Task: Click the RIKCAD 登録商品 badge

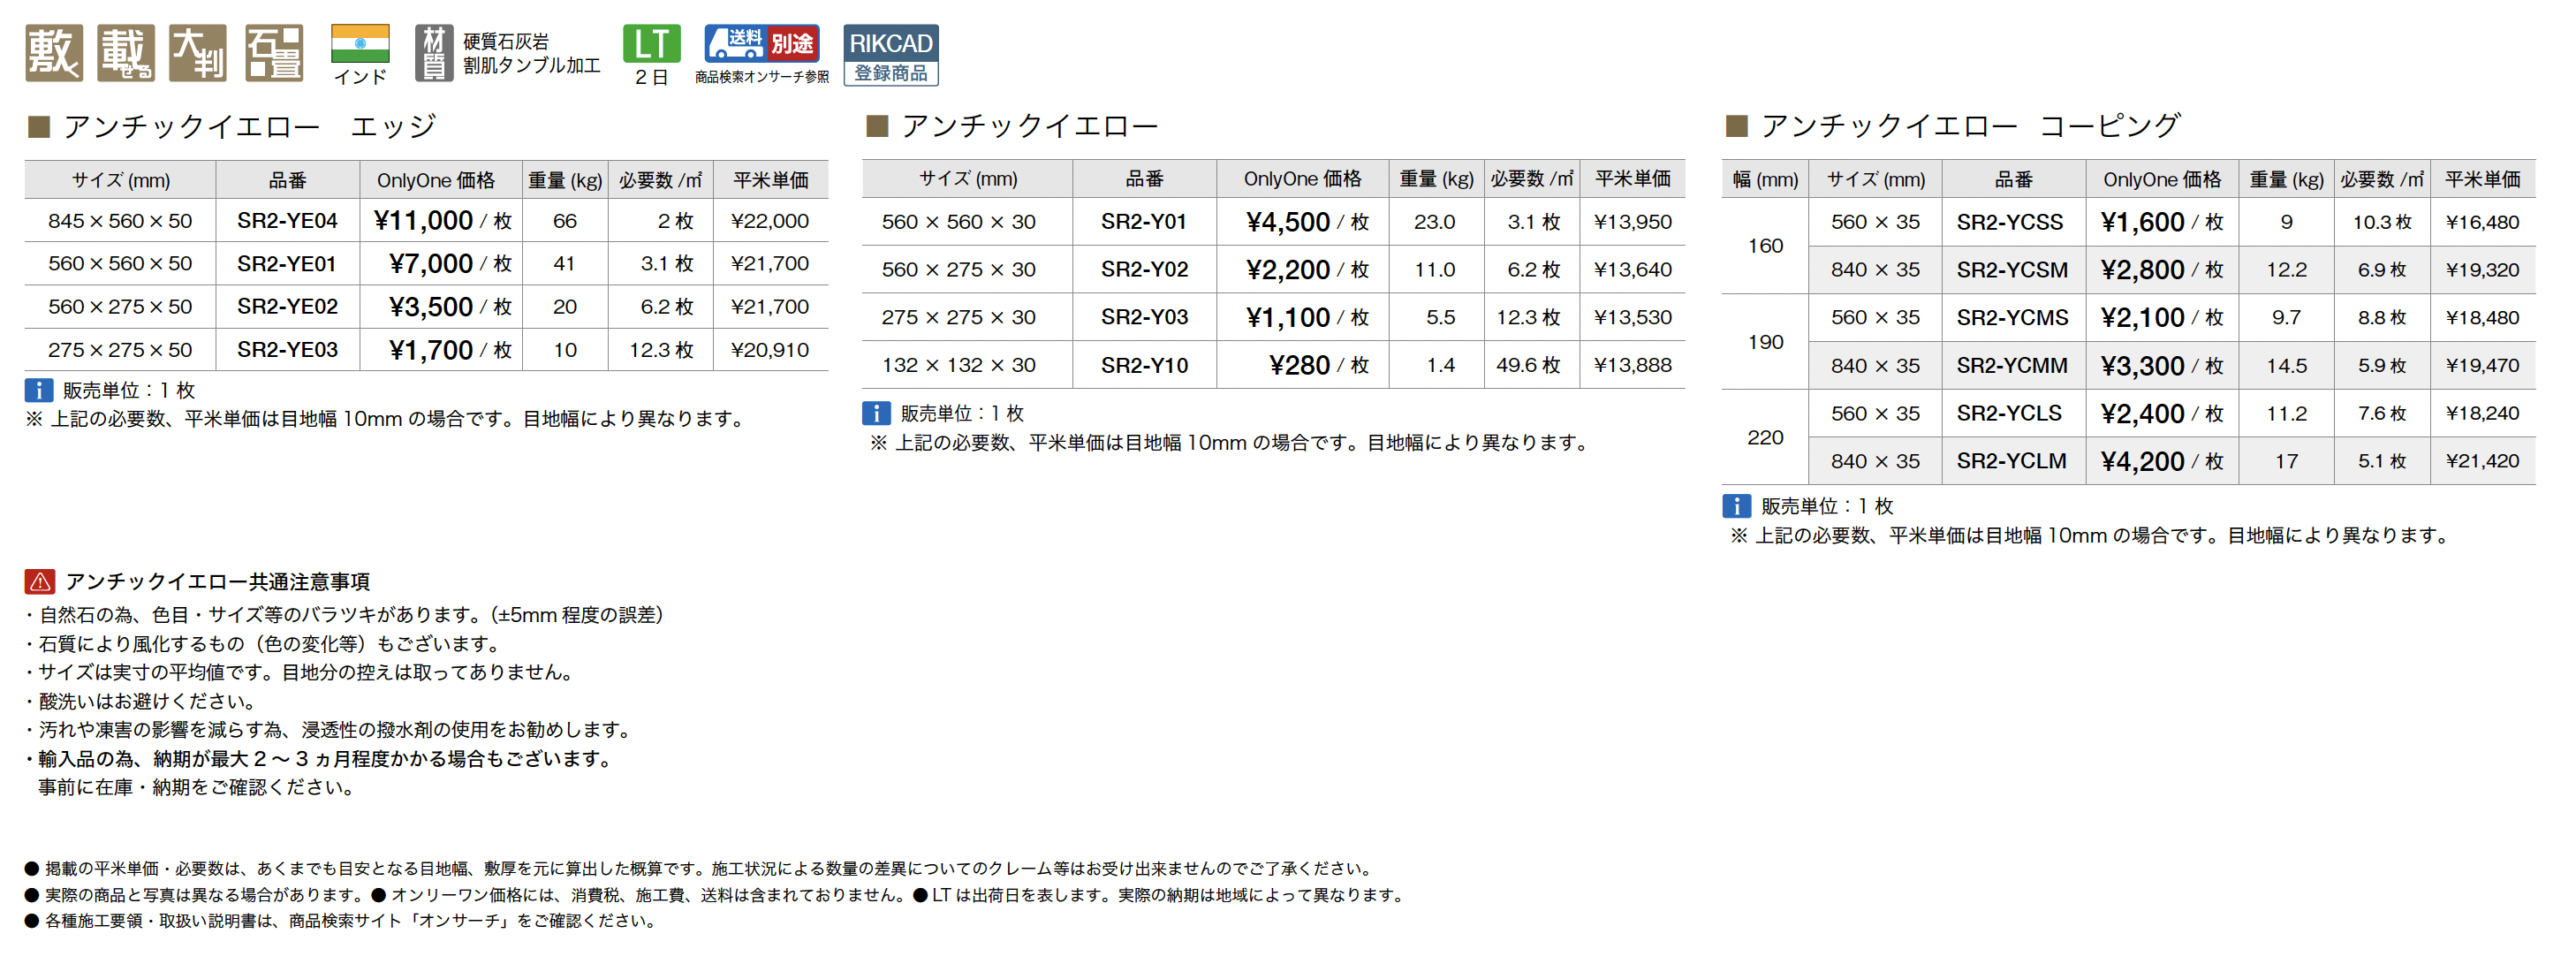Action: 890,55
